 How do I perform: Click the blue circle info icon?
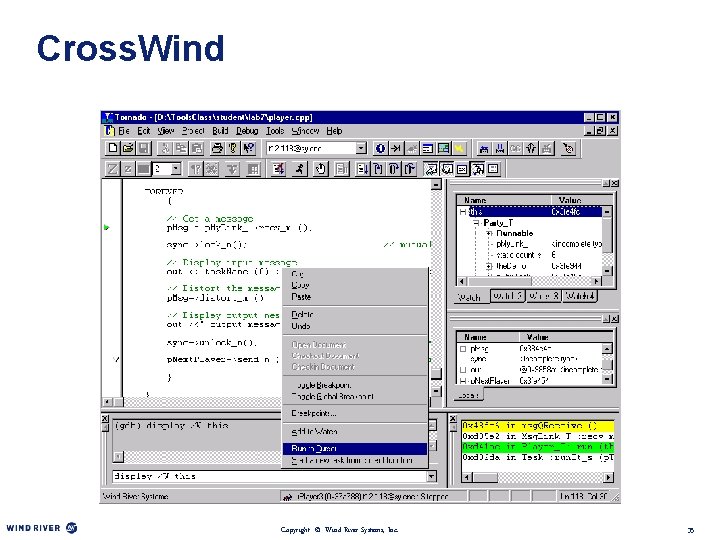click(x=380, y=148)
